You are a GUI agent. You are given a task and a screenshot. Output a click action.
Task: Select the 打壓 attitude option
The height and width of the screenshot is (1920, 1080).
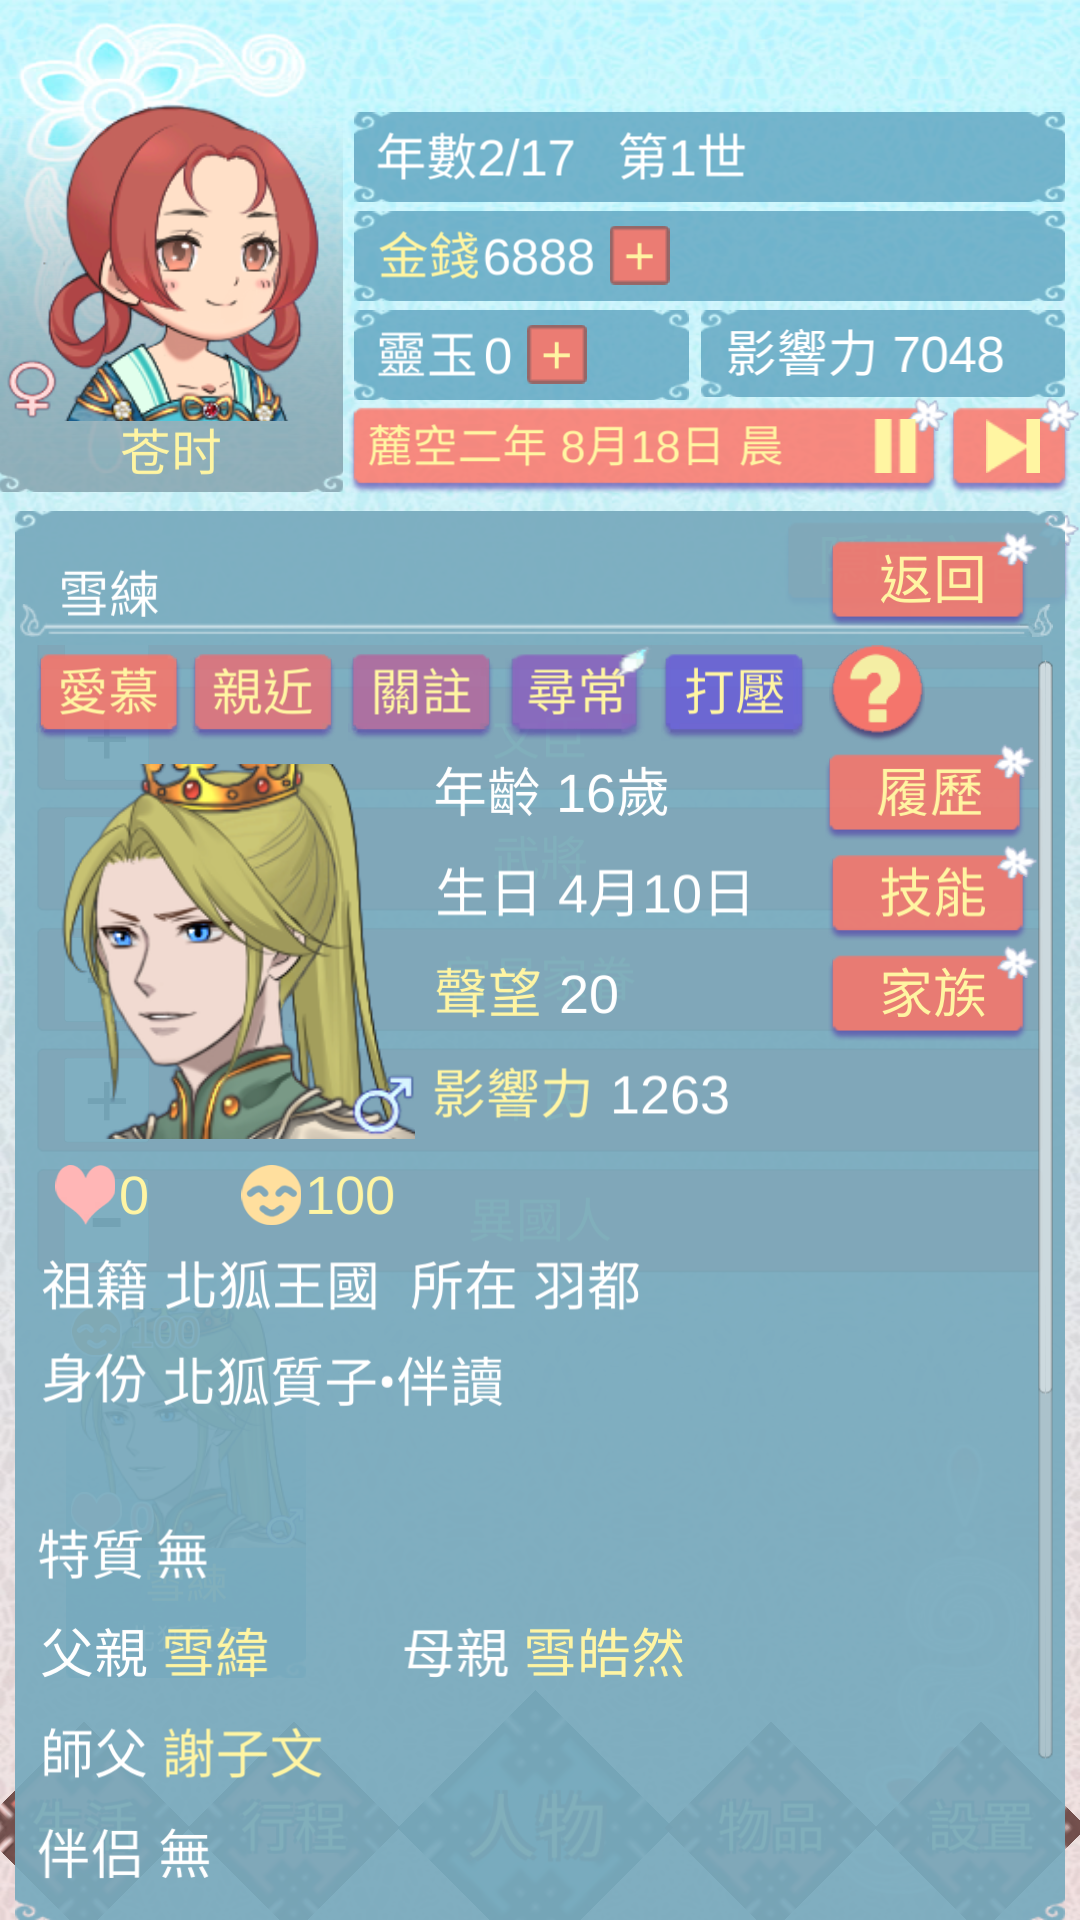coord(734,692)
